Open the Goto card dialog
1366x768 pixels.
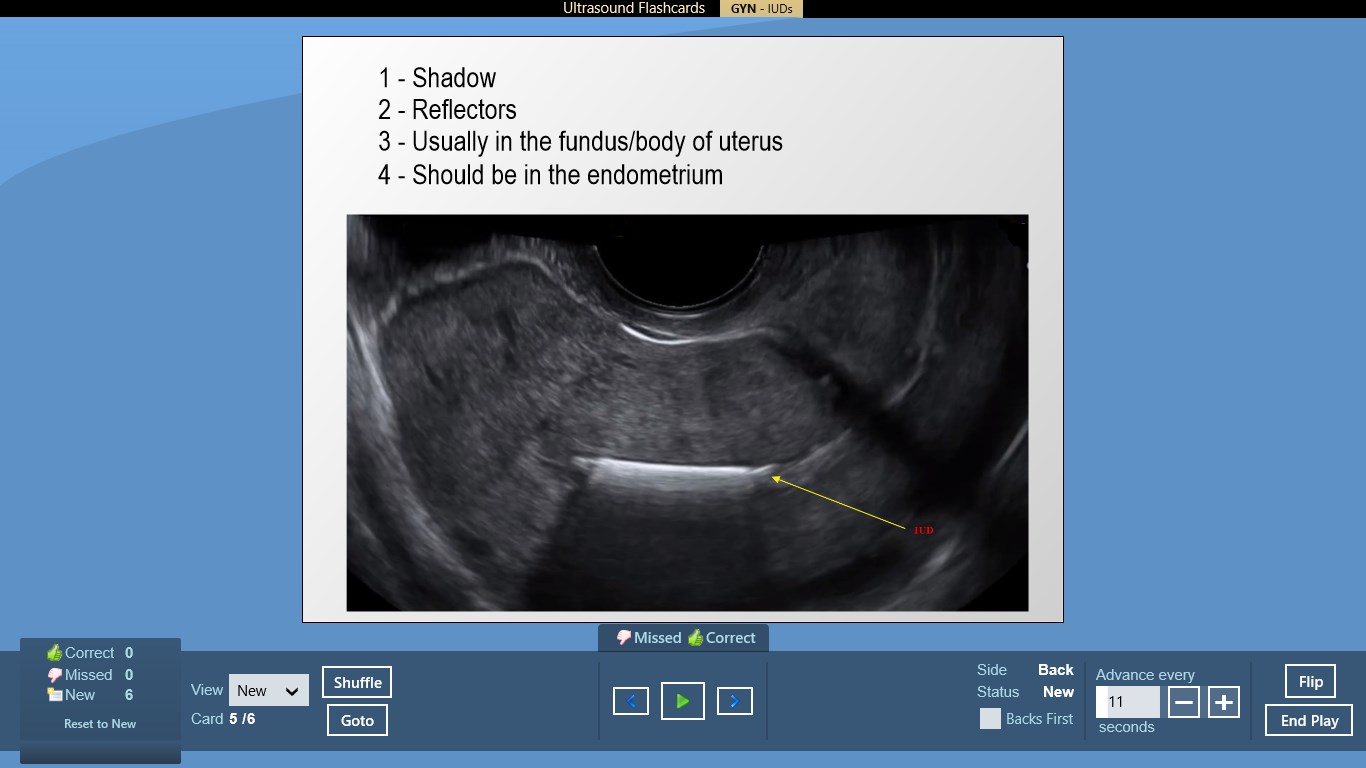357,720
